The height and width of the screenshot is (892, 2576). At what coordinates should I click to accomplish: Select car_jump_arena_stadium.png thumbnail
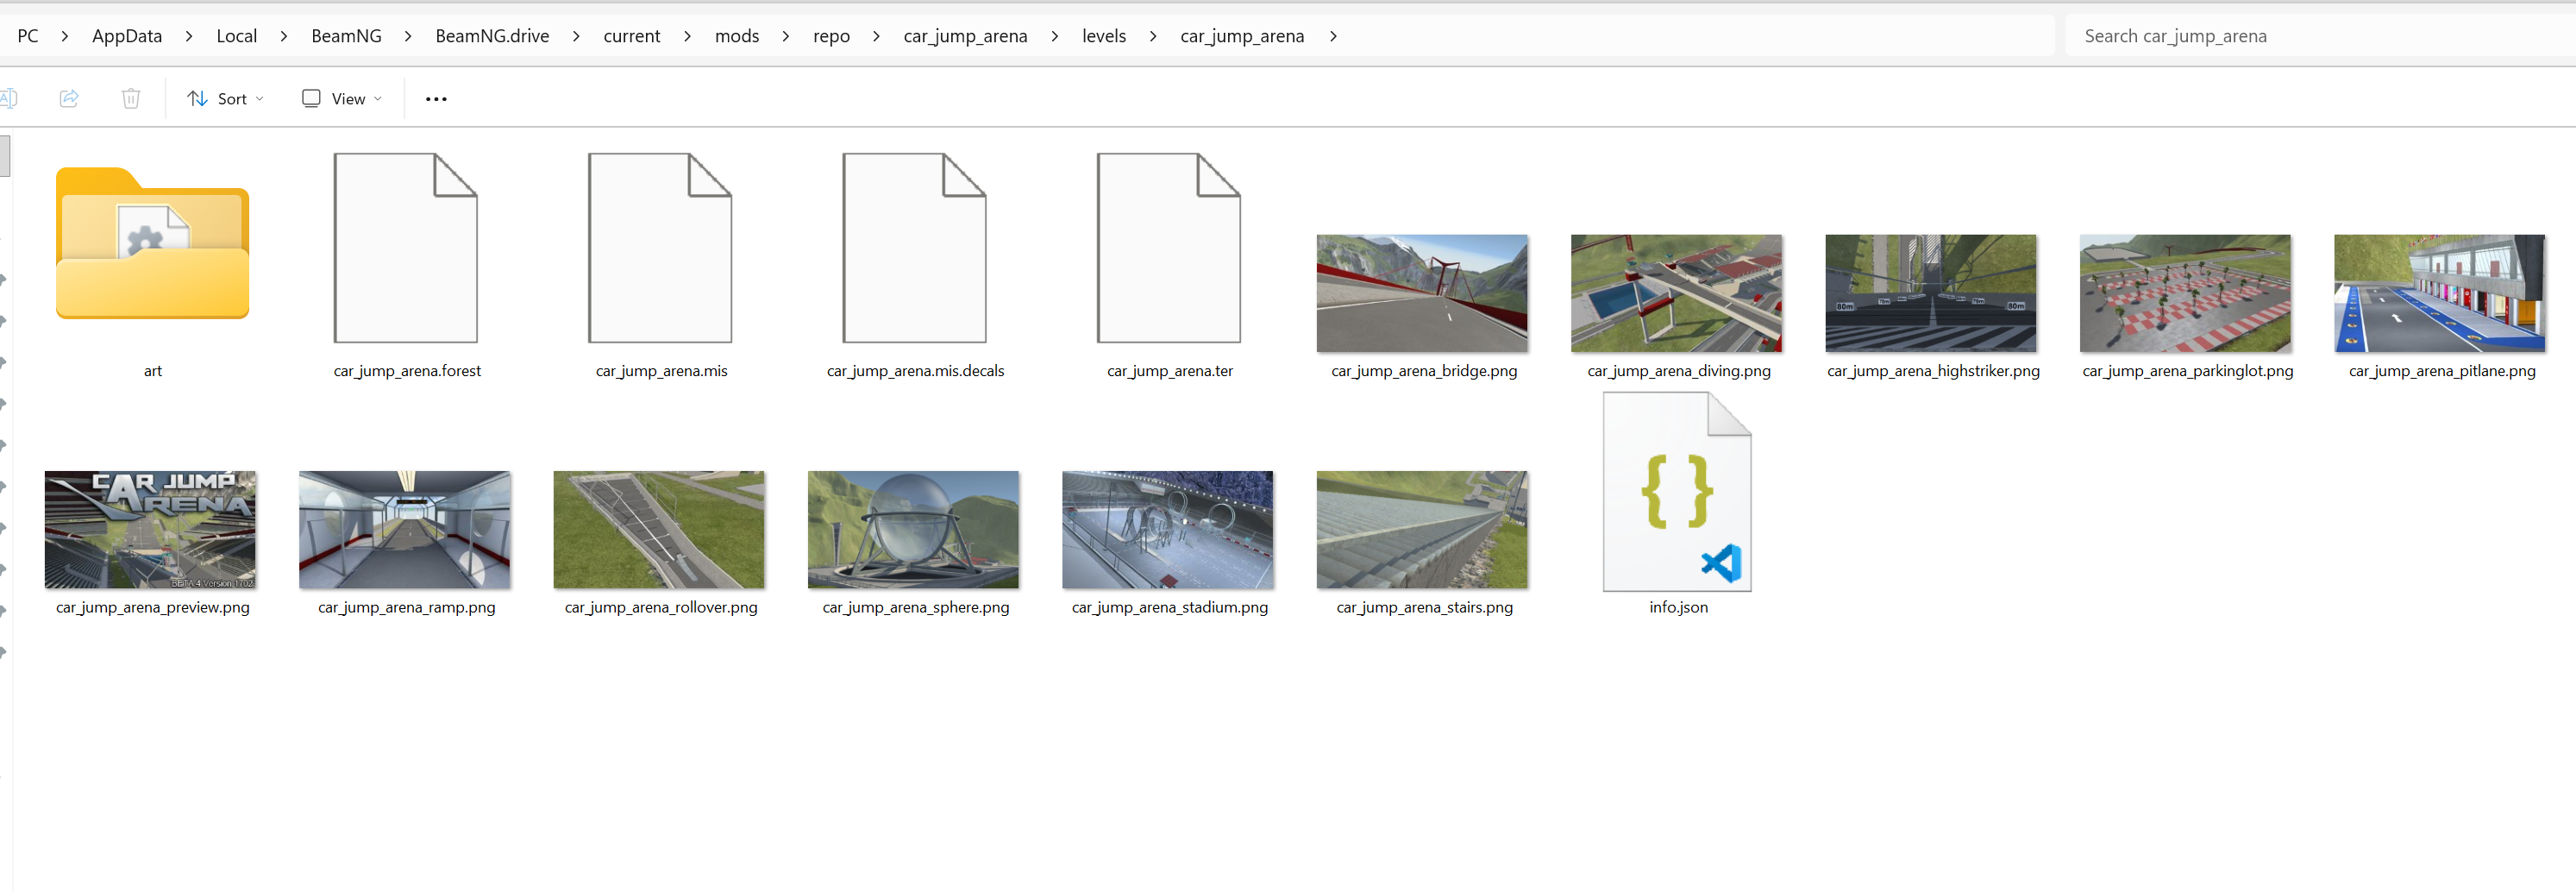coord(1168,529)
